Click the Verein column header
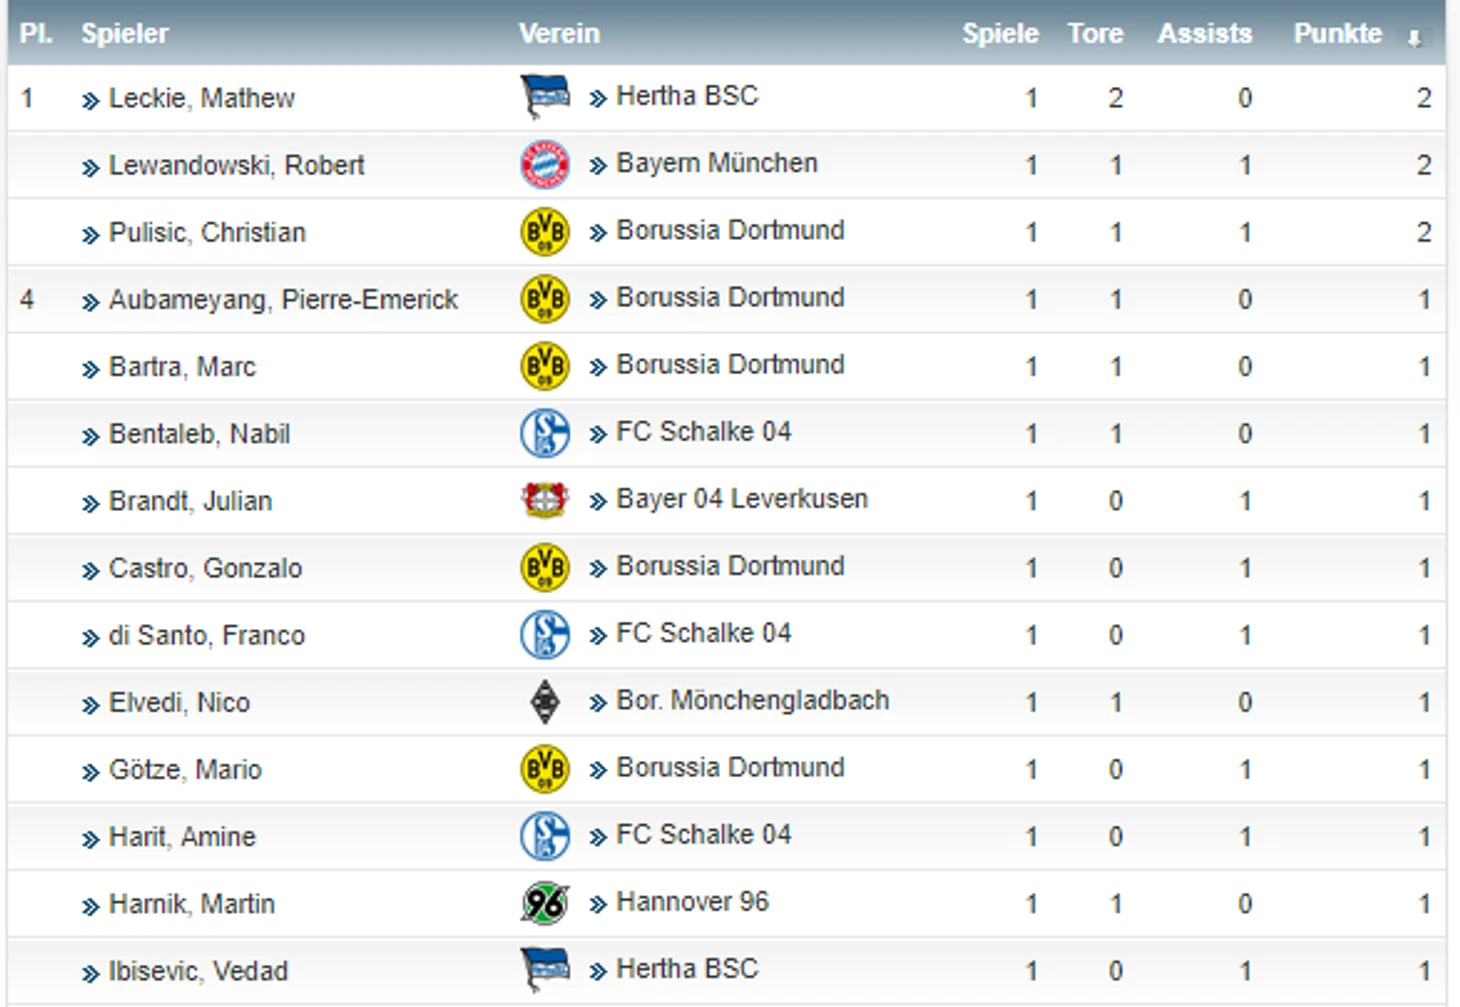Viewport: 1460px width, 1007px height. click(x=559, y=34)
